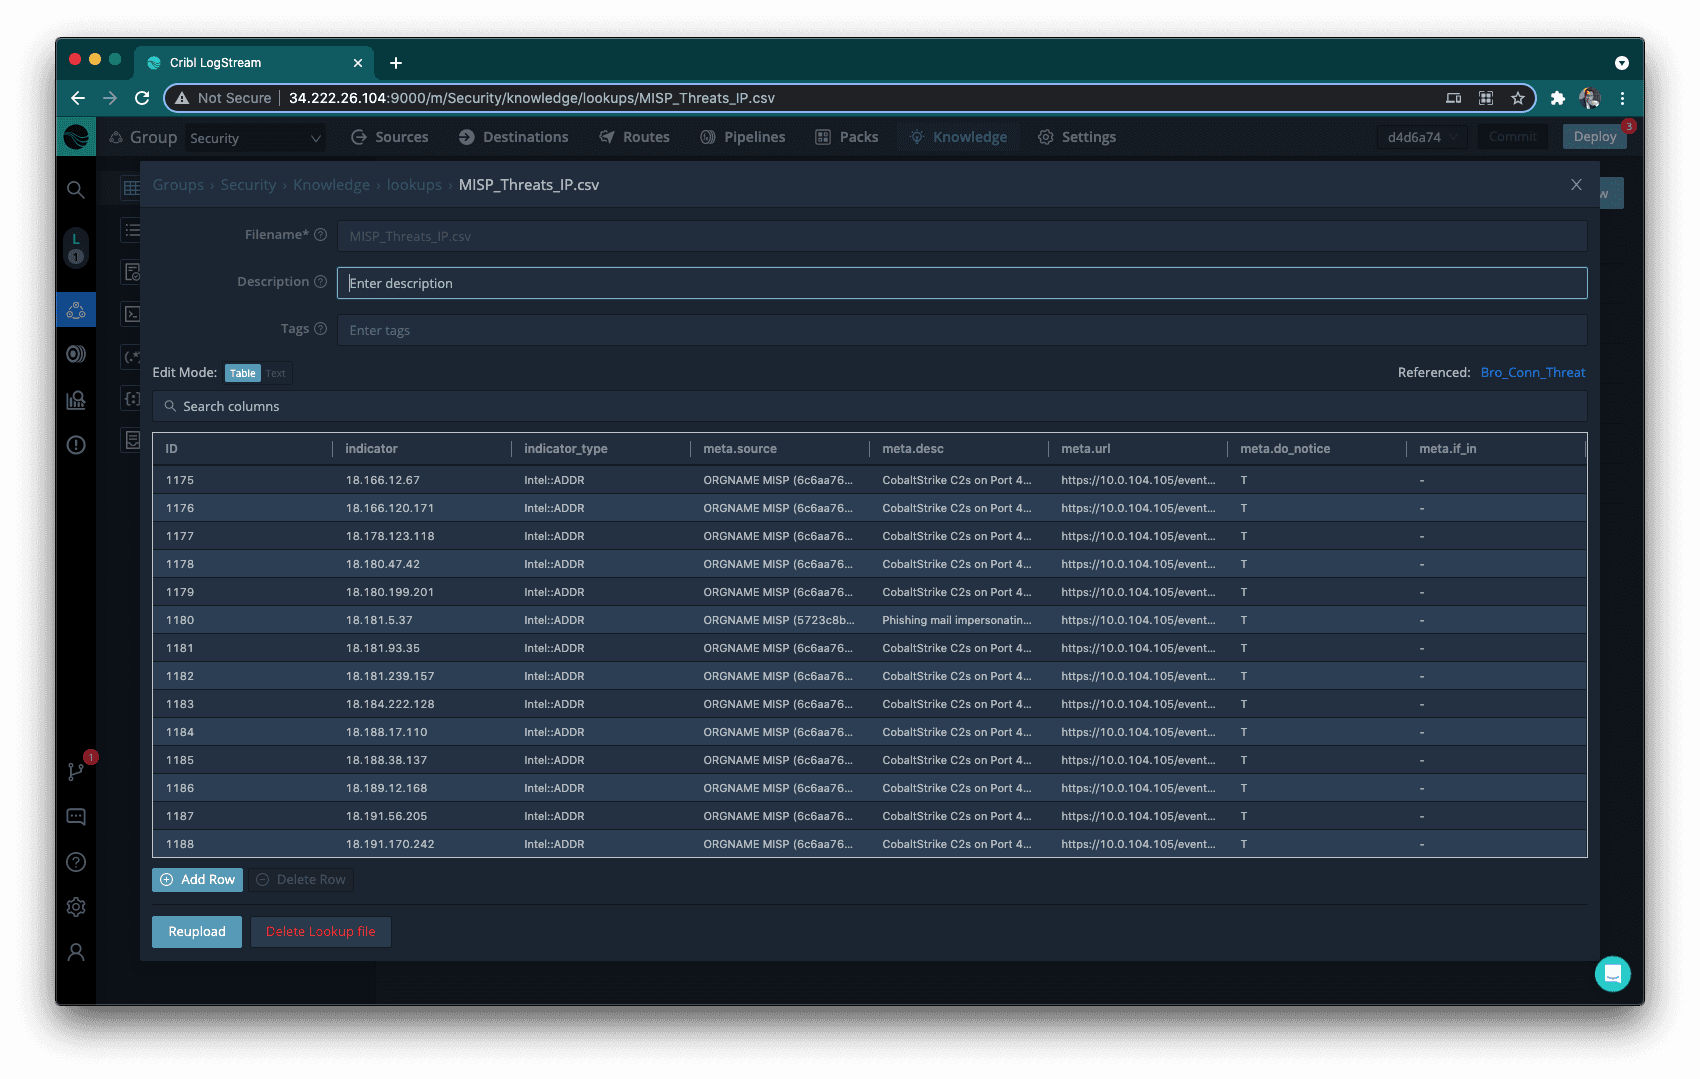Switch edit mode to Table
Image resolution: width=1700 pixels, height=1079 pixels.
click(x=242, y=373)
